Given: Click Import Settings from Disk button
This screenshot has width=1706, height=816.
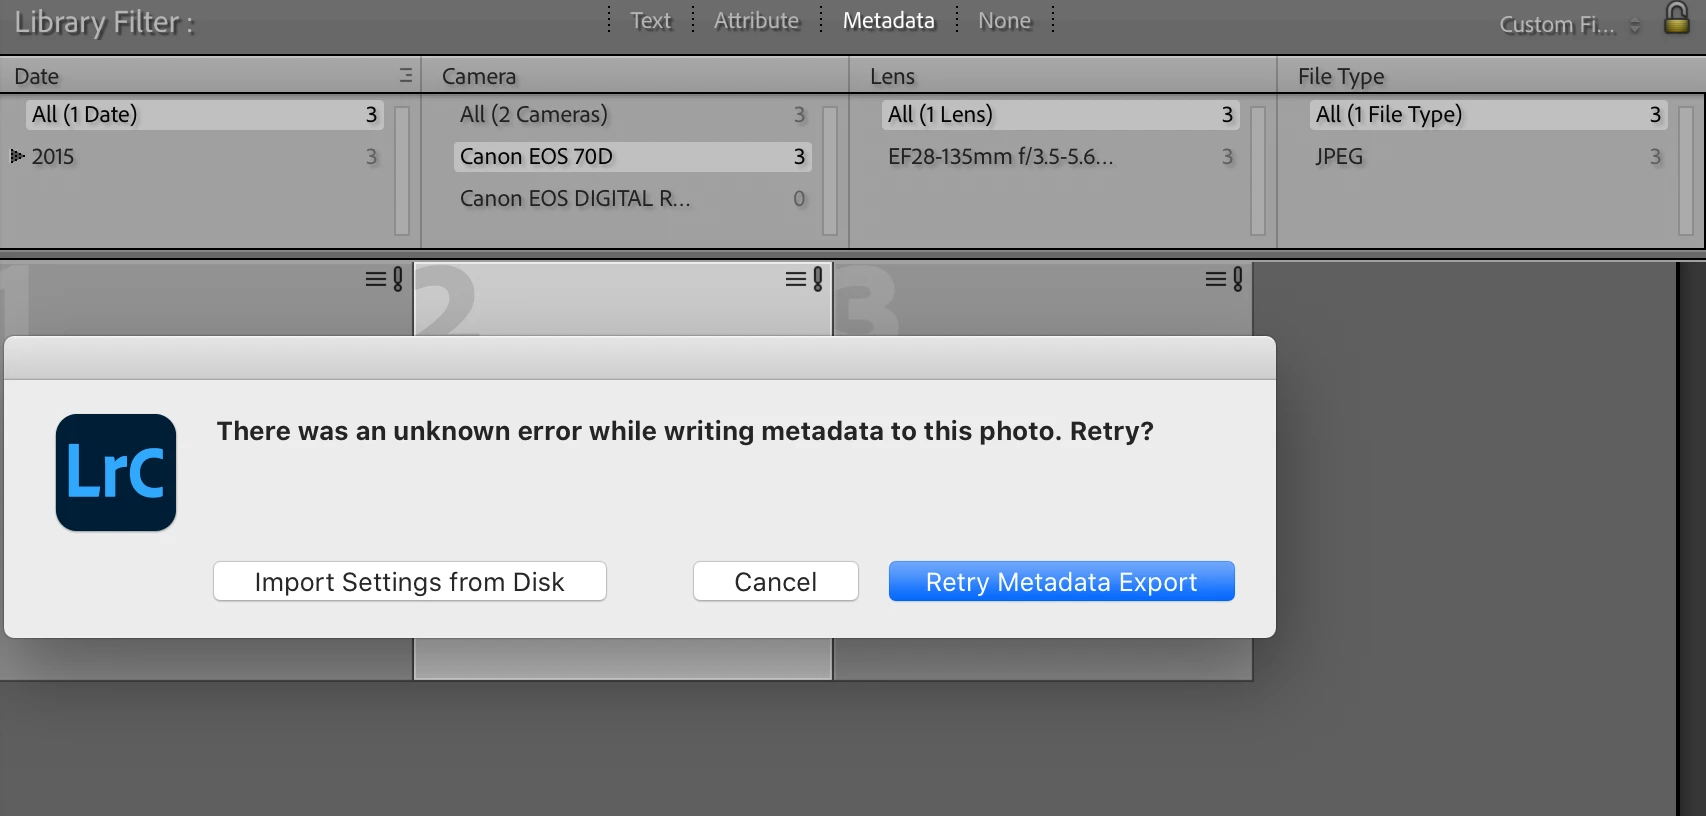Looking at the screenshot, I should point(410,581).
